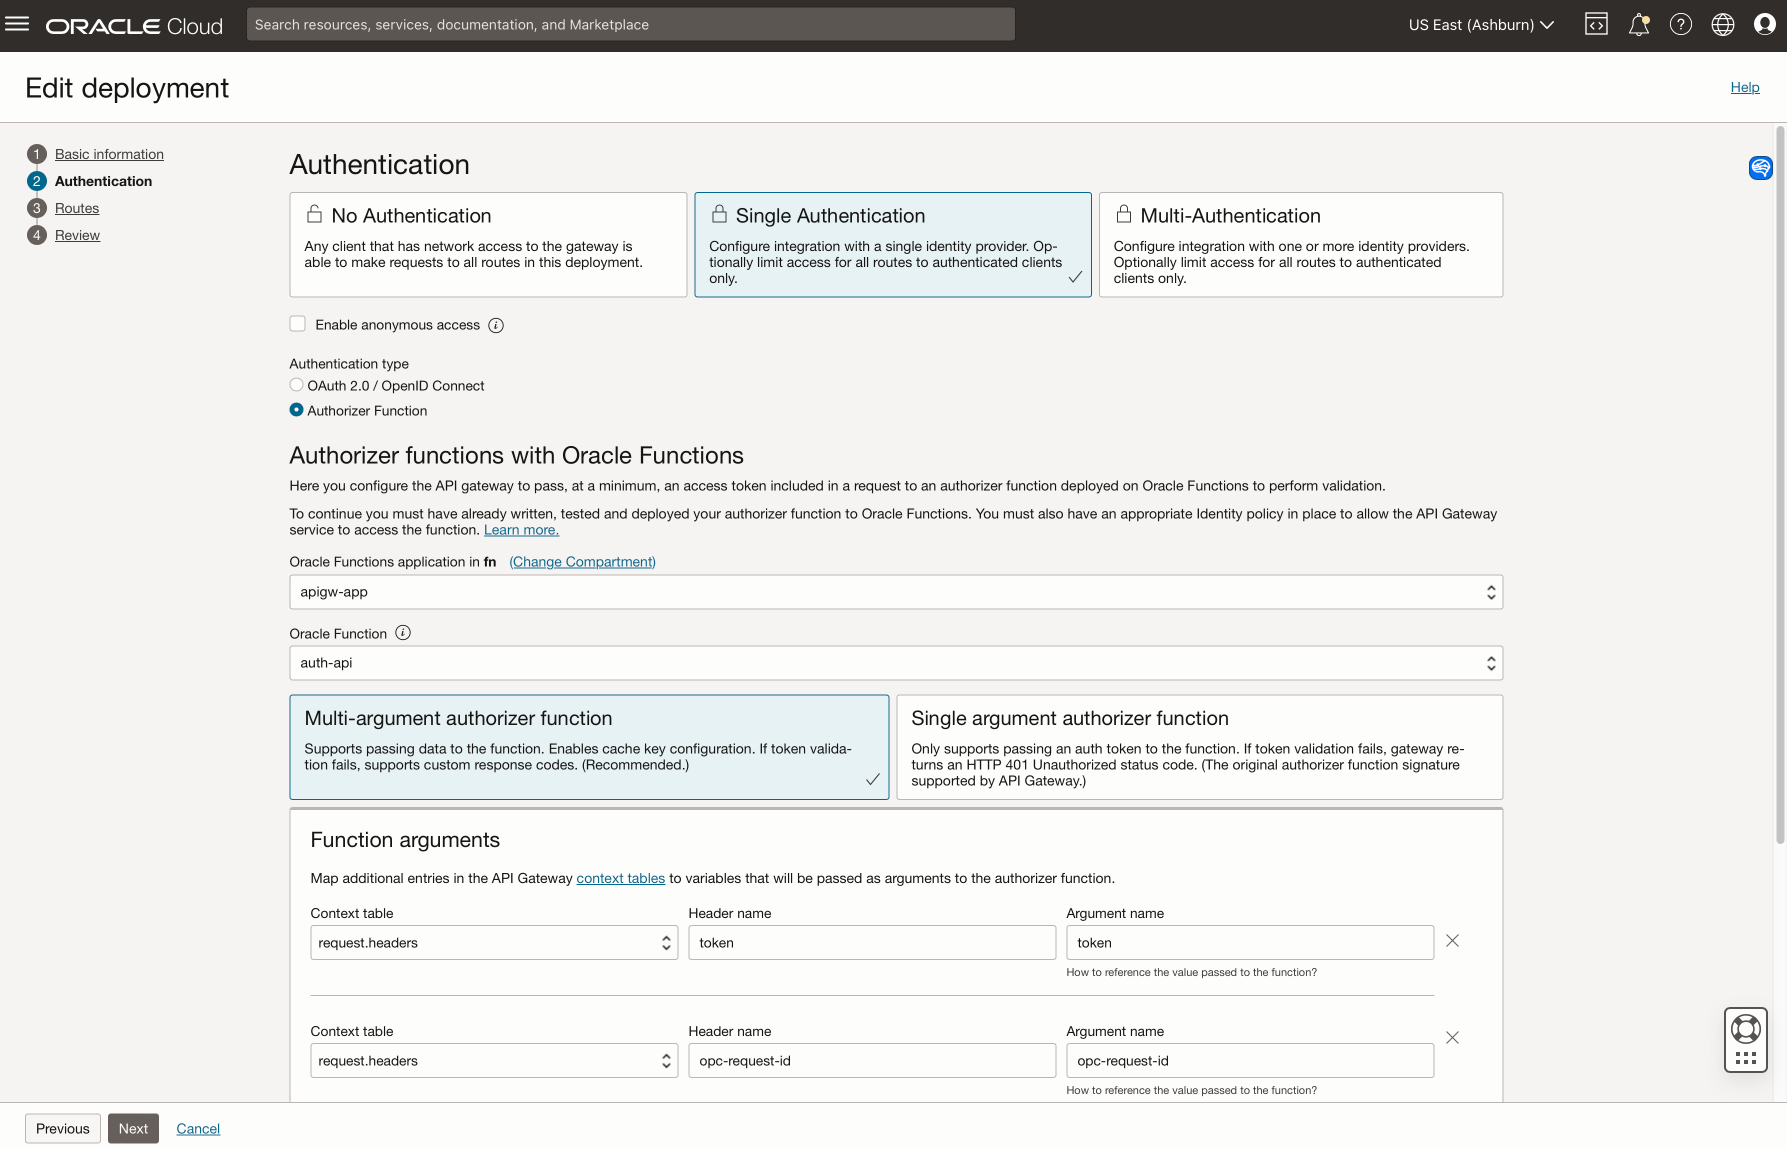Open the language globe menu
This screenshot has height=1149, width=1787.
pos(1722,25)
